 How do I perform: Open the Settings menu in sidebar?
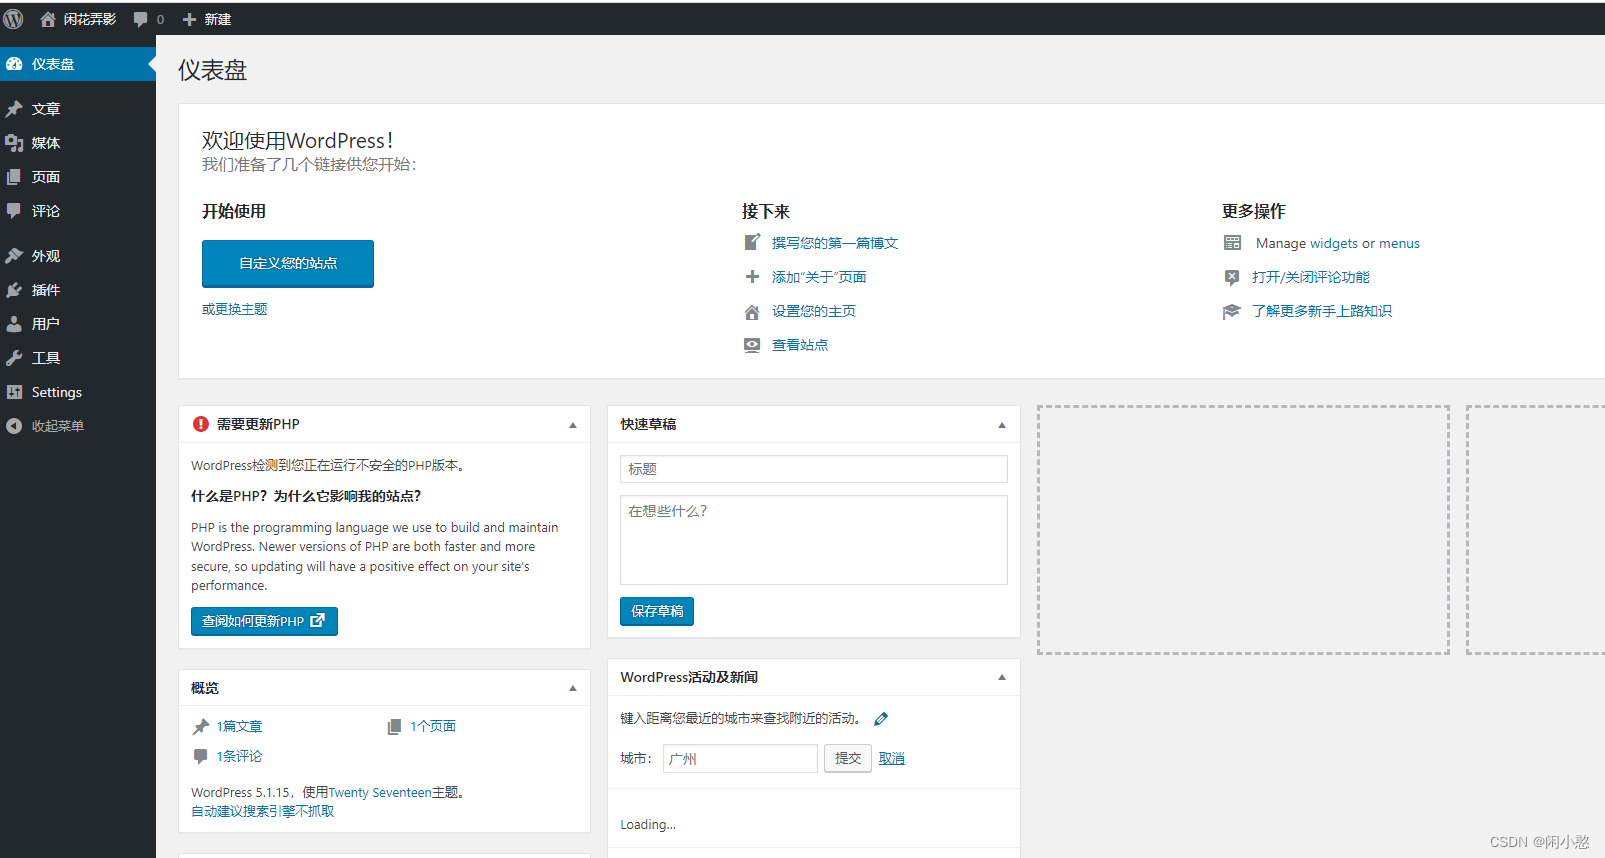tap(78, 392)
